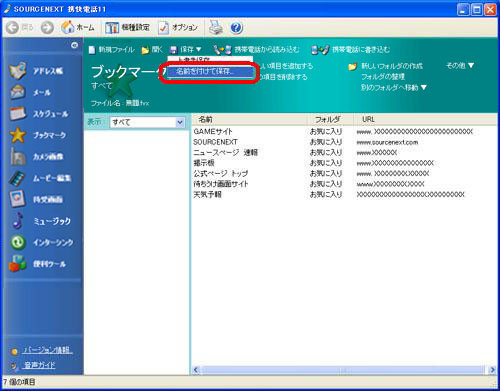Open the ムービー編集 film icon

pyautogui.click(x=18, y=178)
